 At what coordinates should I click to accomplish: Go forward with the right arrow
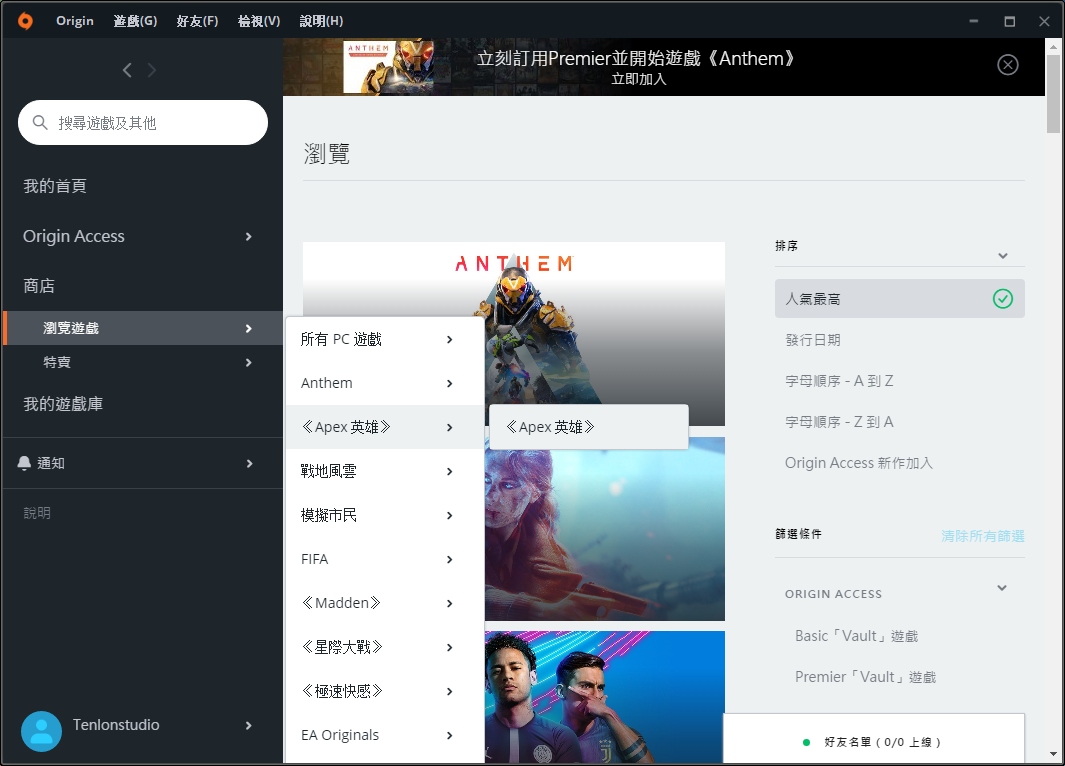point(151,70)
